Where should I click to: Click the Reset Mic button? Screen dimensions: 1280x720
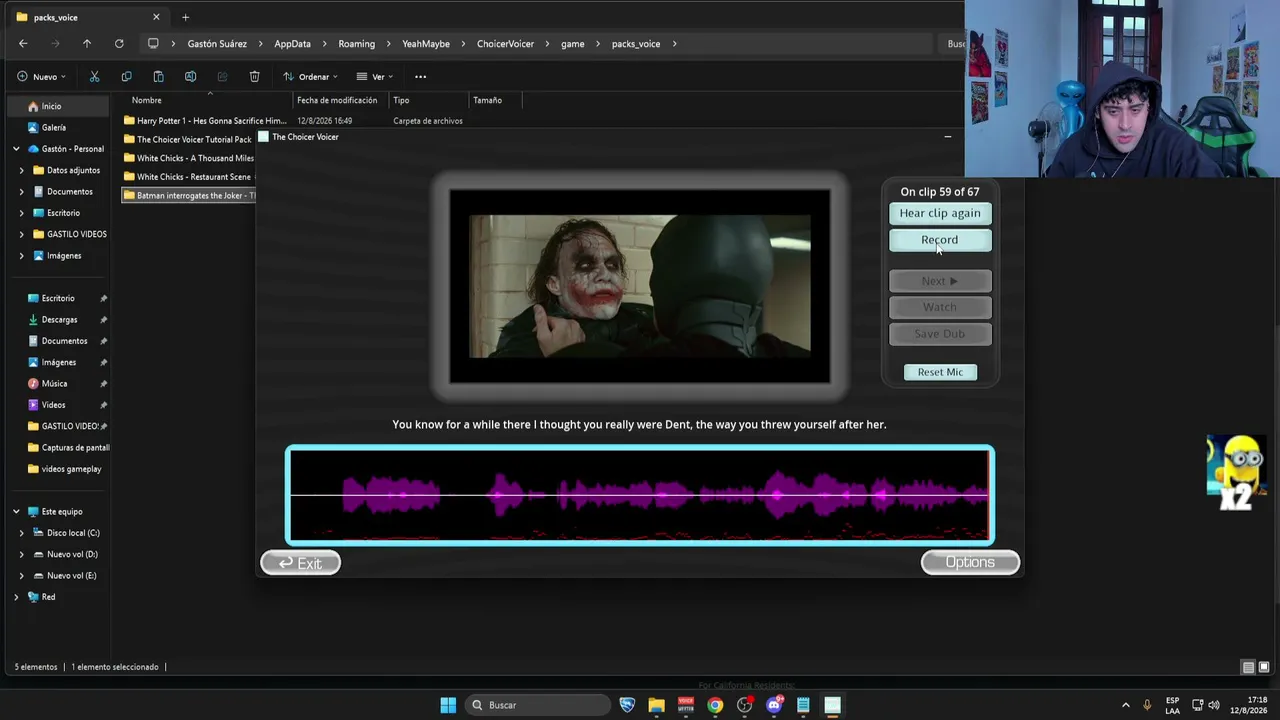click(x=940, y=372)
